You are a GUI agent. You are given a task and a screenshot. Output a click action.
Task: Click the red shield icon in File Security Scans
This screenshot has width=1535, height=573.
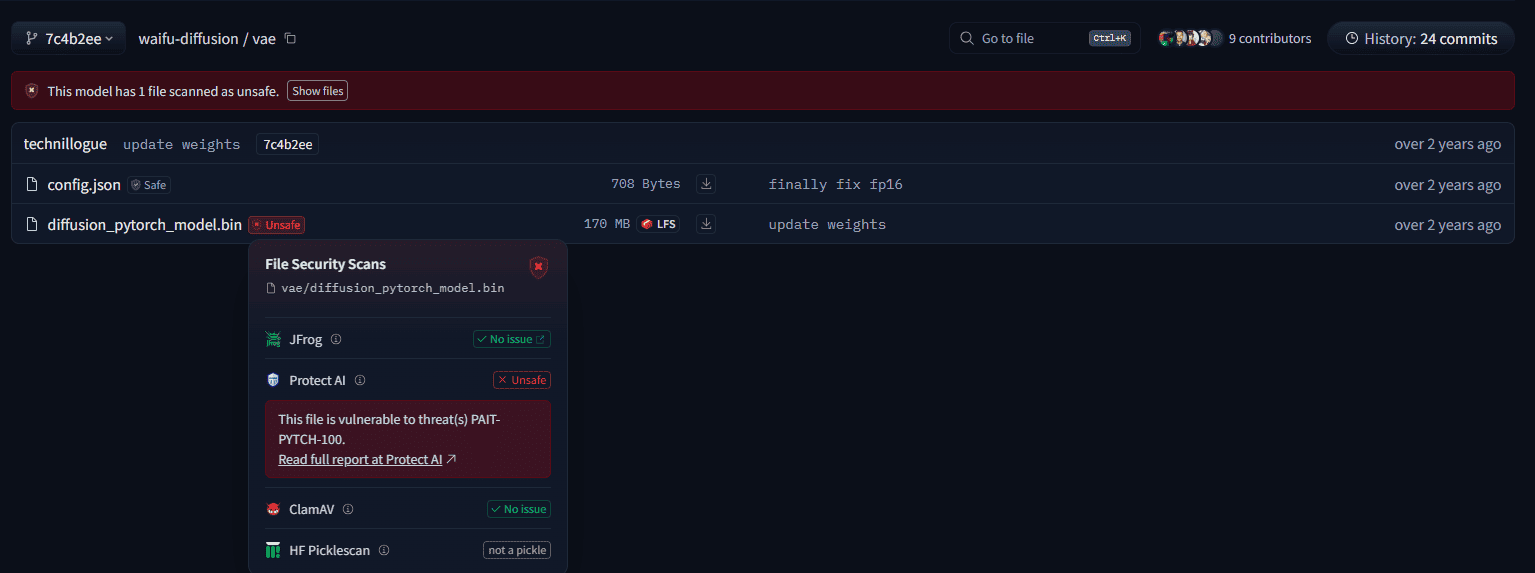pyautogui.click(x=538, y=267)
